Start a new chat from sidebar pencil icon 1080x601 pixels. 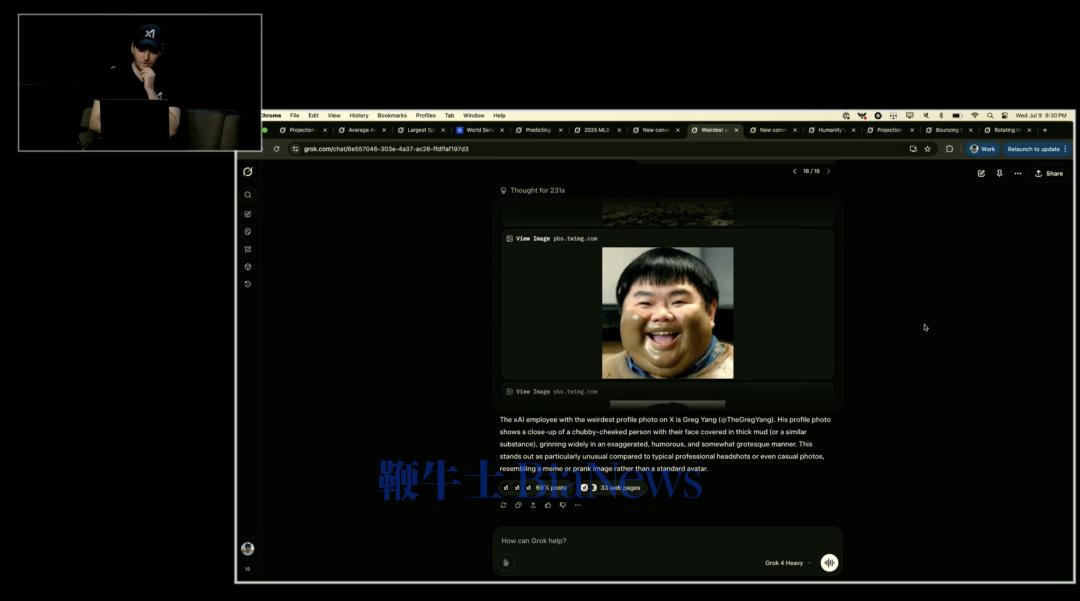[x=248, y=214]
